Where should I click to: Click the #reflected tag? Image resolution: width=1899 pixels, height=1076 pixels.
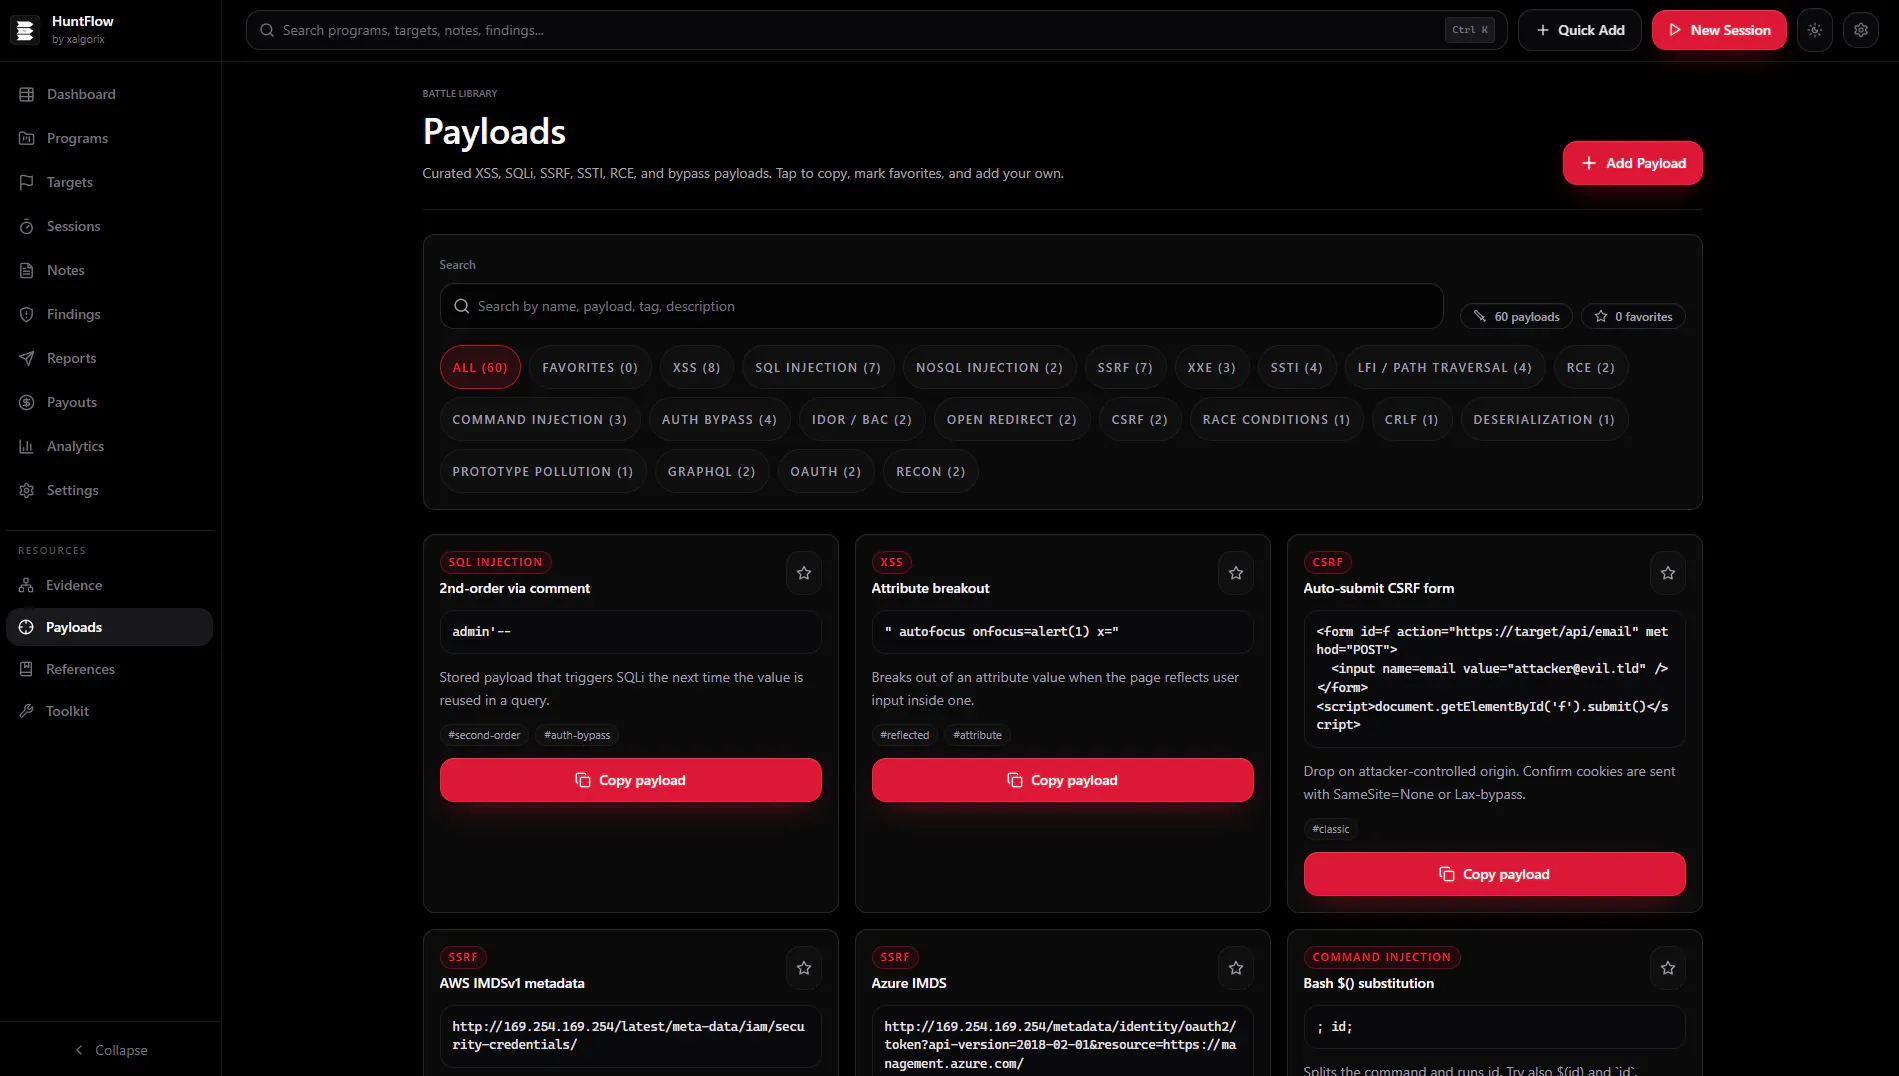(904, 735)
